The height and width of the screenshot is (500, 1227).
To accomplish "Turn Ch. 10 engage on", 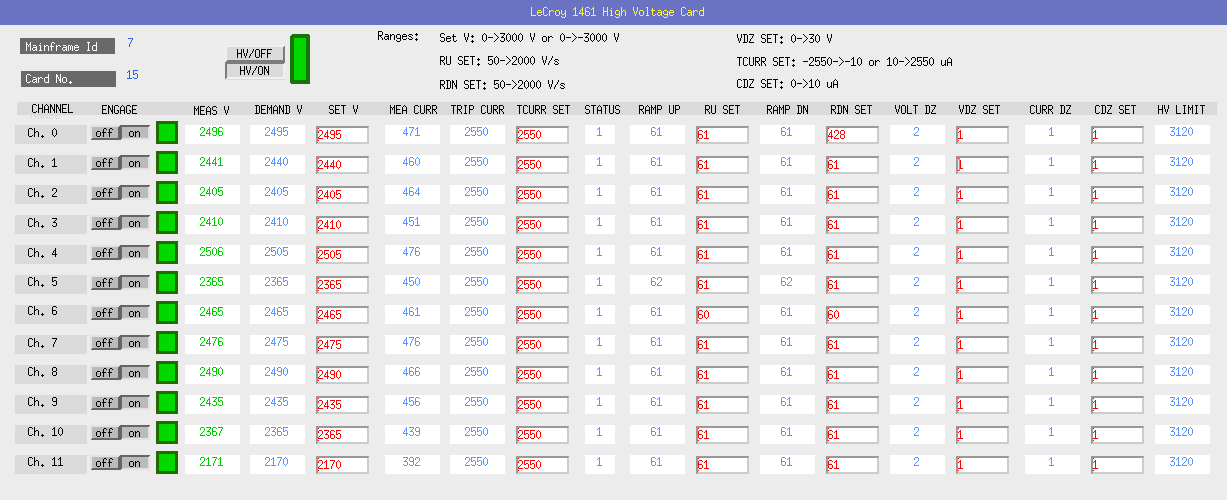I will pyautogui.click(x=135, y=433).
